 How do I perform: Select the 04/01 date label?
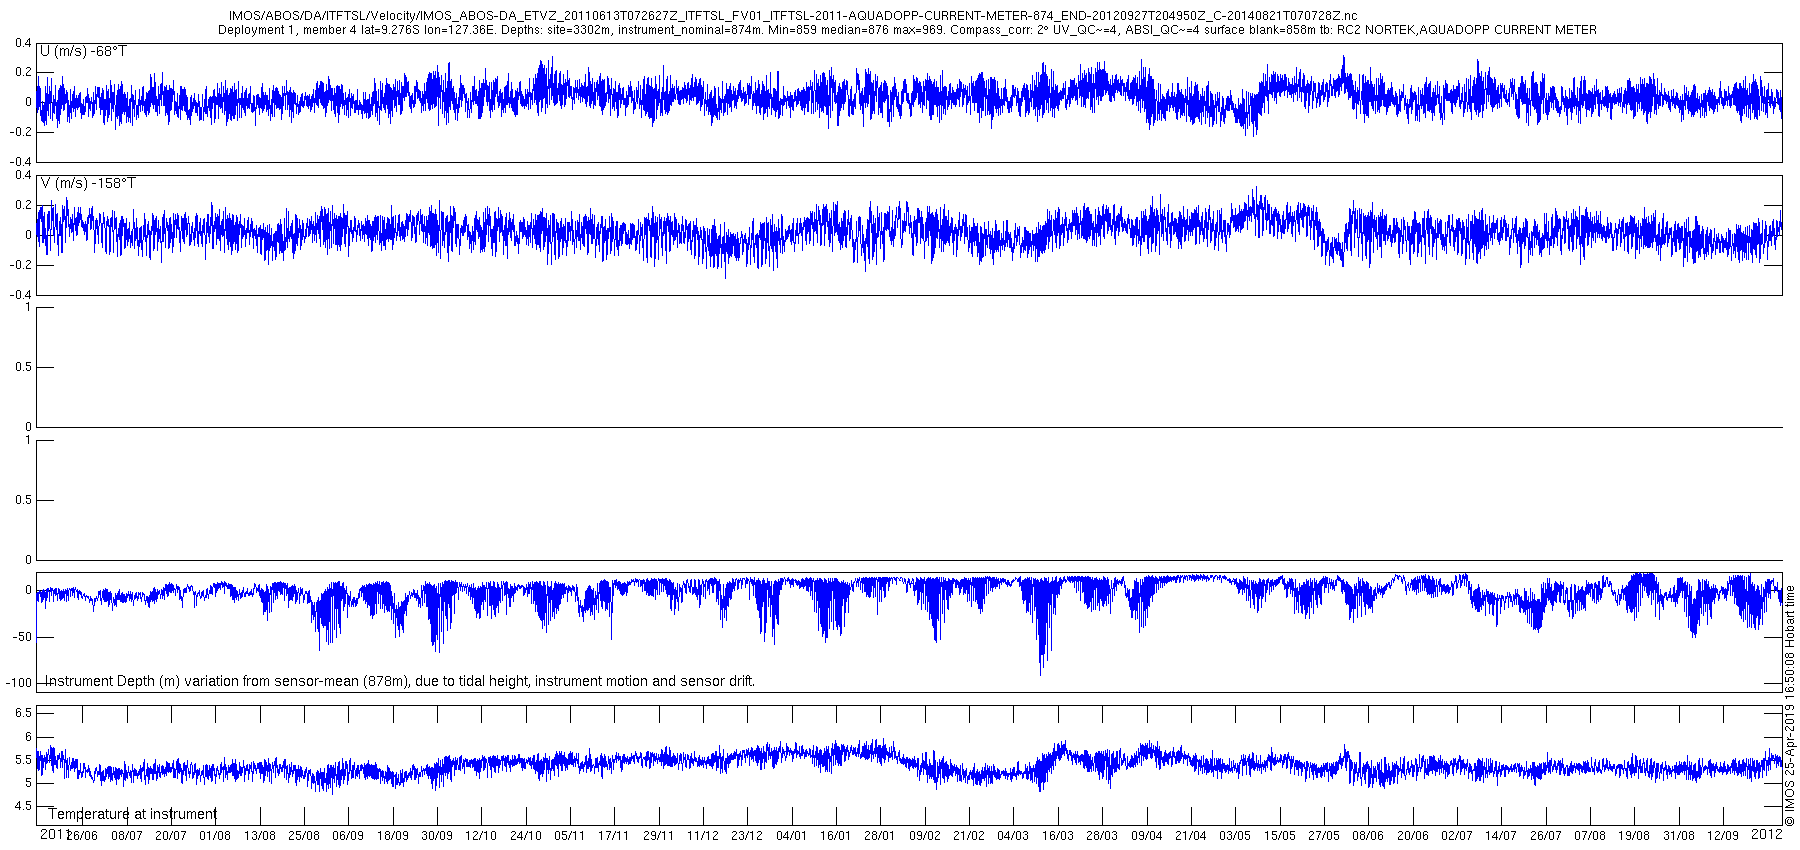pos(792,835)
